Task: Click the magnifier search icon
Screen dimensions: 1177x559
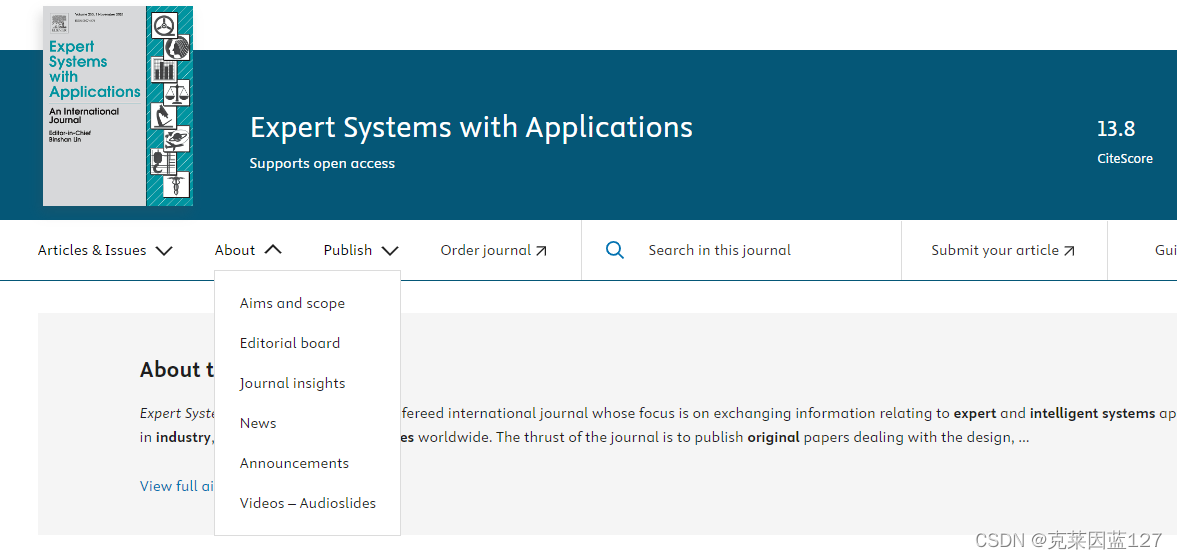Action: tap(615, 250)
